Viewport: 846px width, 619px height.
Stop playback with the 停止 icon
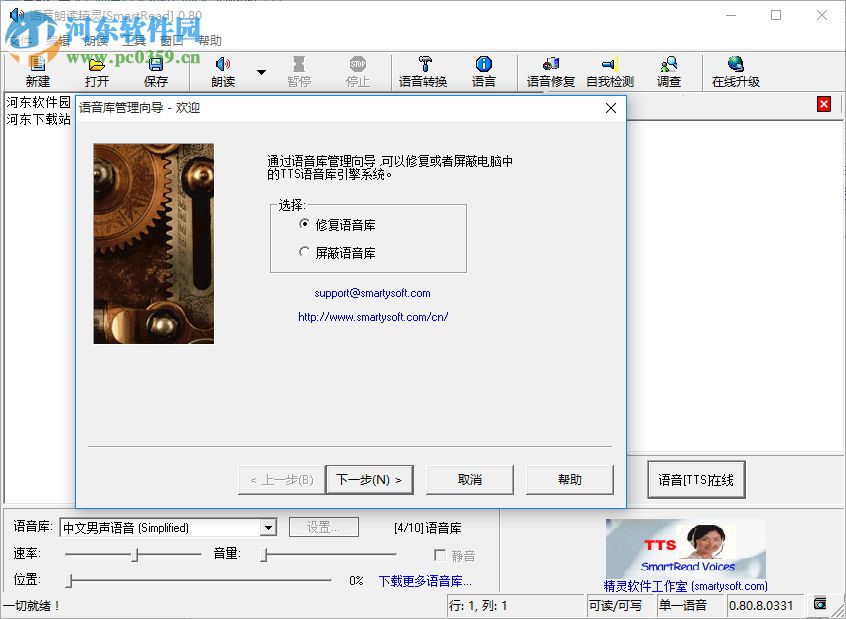click(358, 72)
